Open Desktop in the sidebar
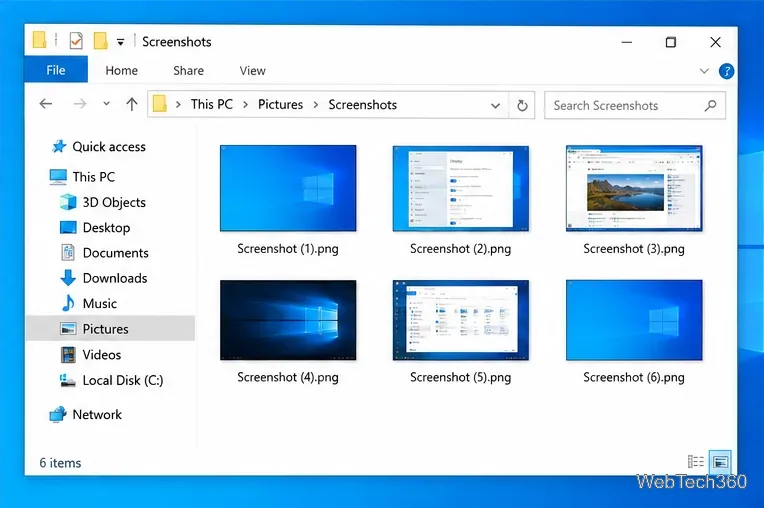Viewport: 764px width, 508px height. [95, 227]
